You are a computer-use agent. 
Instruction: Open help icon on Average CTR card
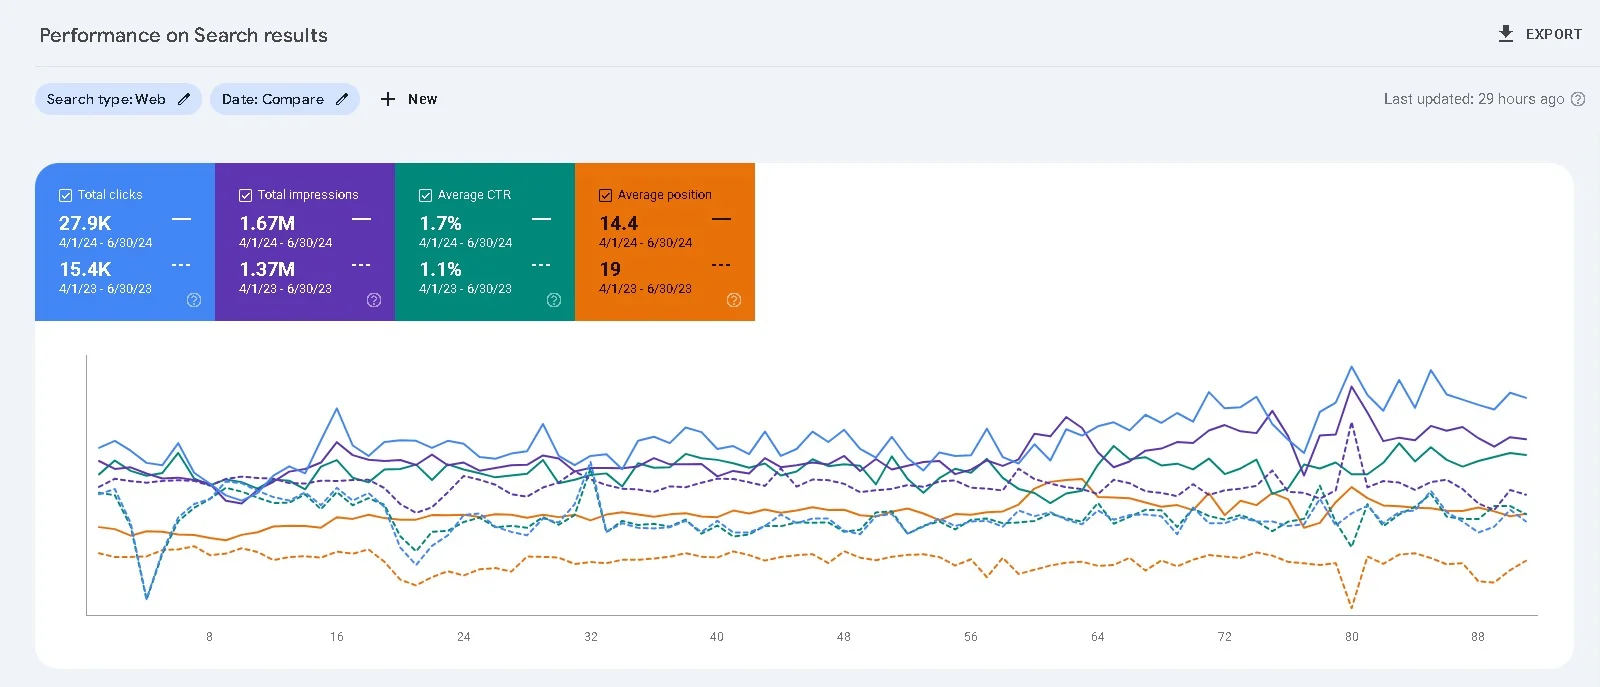pyautogui.click(x=554, y=300)
